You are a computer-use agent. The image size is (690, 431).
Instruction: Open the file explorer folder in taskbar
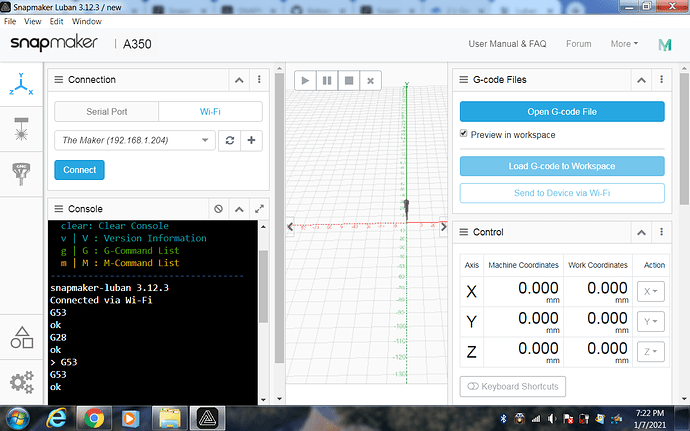pyautogui.click(x=169, y=418)
